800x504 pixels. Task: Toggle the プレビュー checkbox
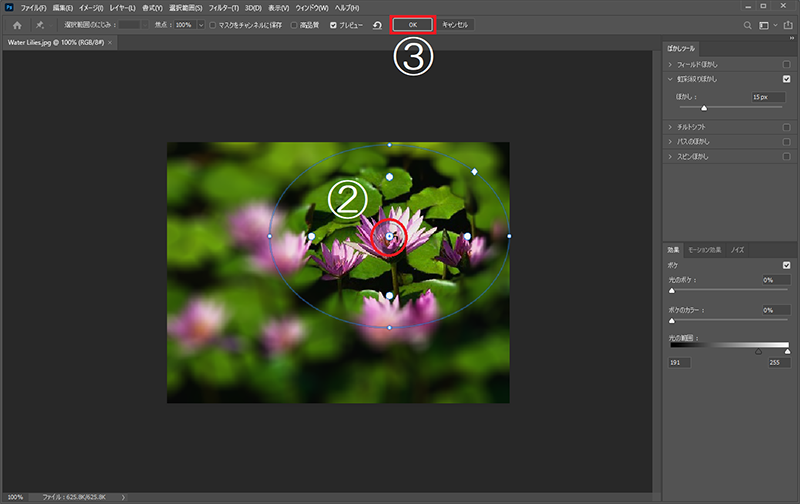coord(333,24)
